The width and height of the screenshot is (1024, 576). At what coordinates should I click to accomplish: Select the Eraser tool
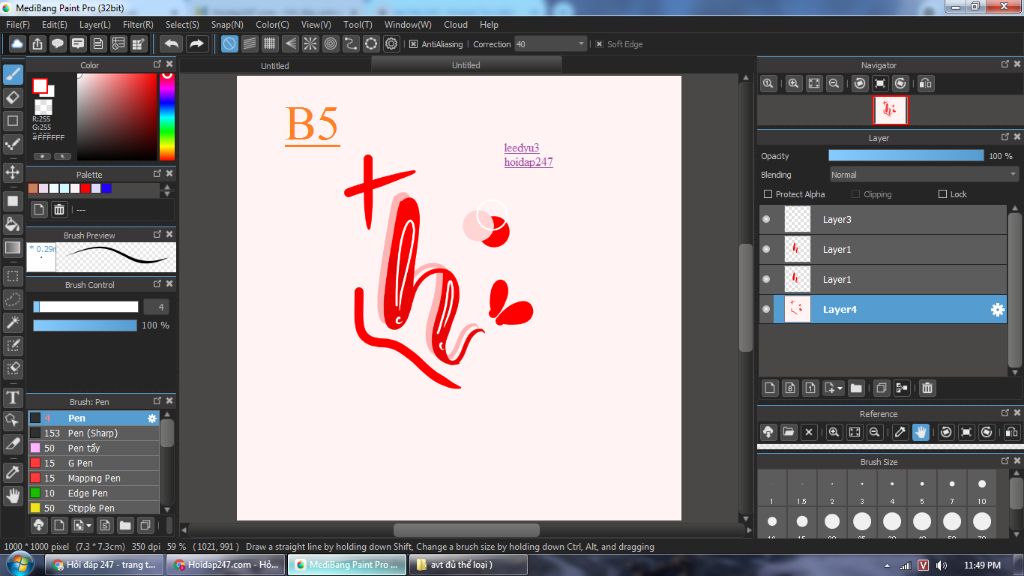point(12,98)
